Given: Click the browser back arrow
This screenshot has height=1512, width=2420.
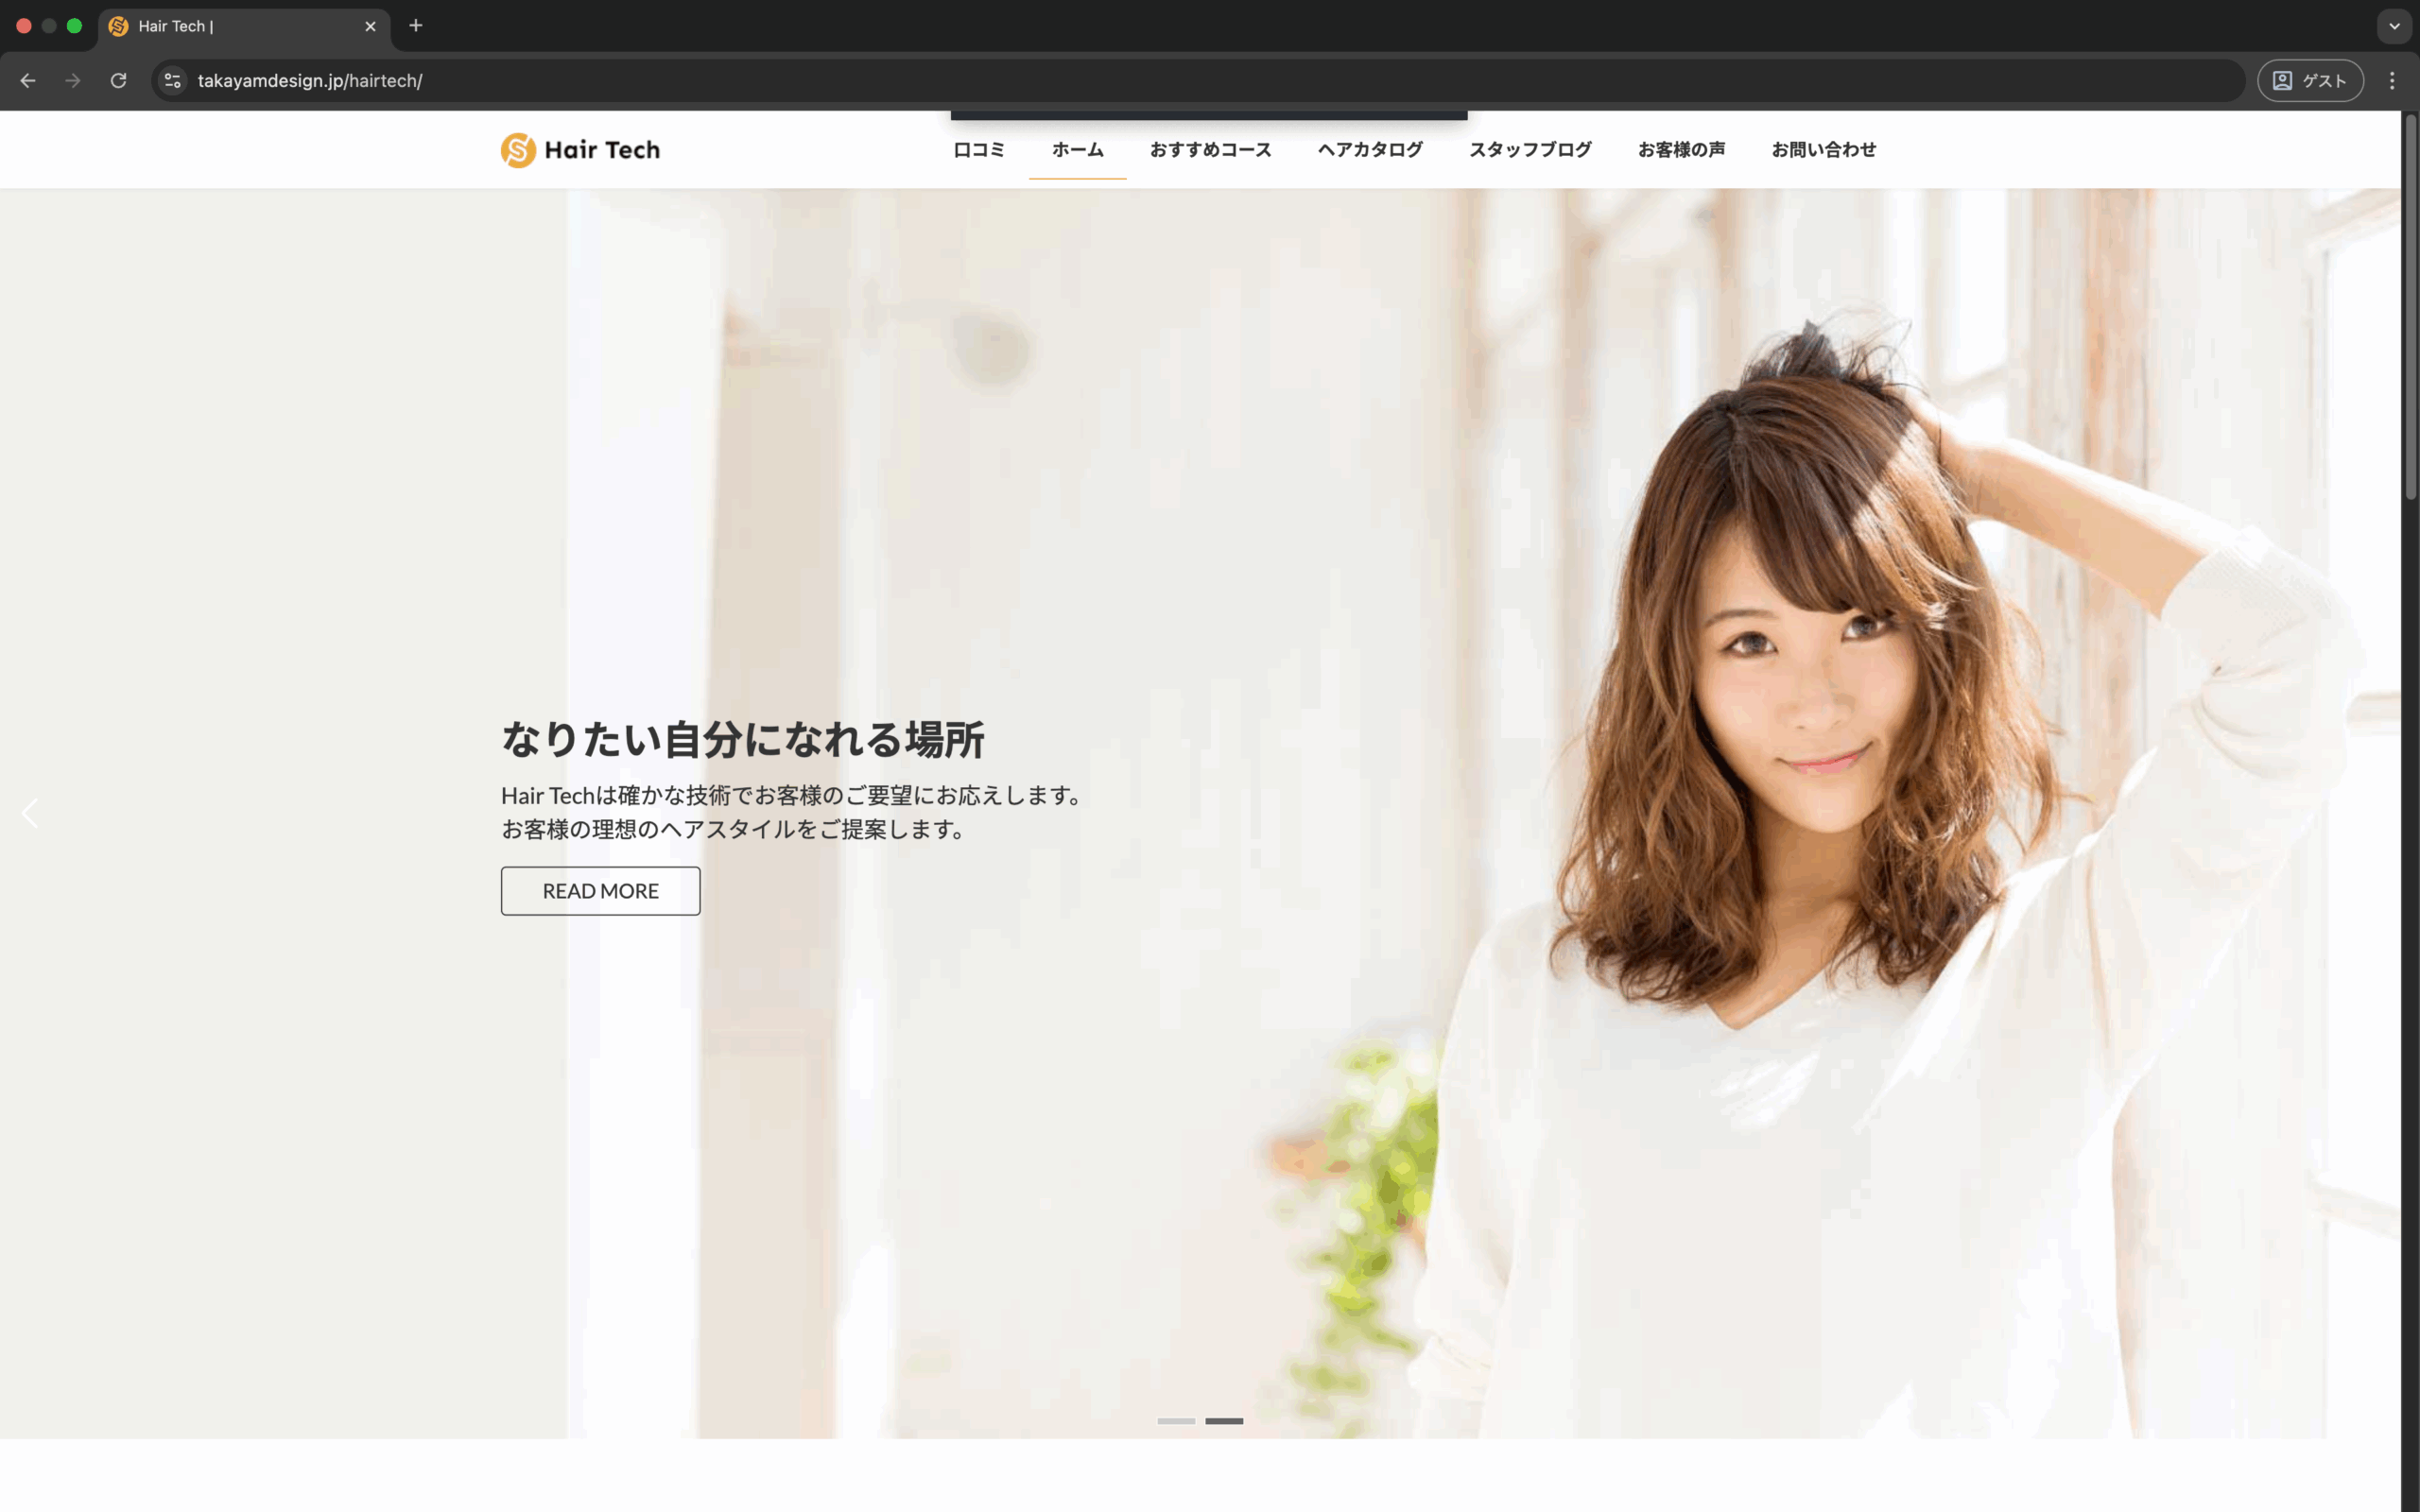Looking at the screenshot, I should point(27,81).
